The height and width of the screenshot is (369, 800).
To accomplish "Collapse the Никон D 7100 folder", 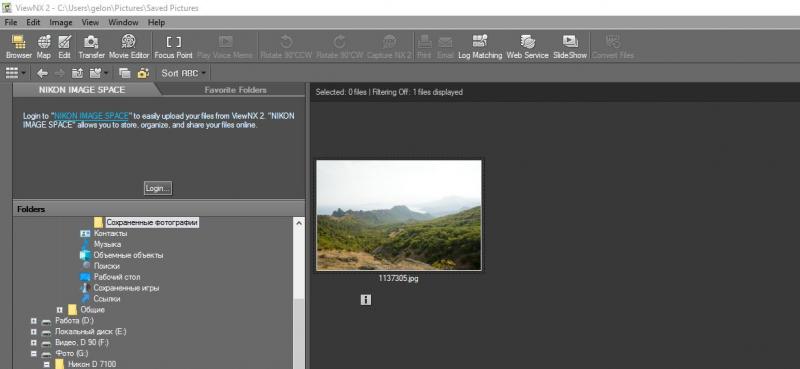I will [46, 364].
